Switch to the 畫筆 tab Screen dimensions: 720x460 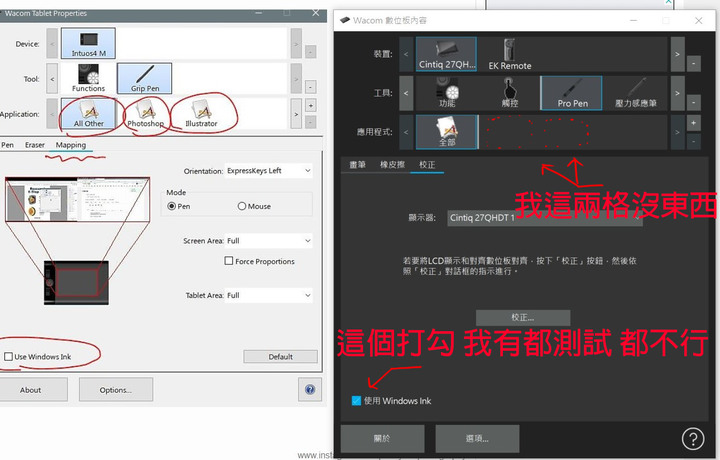coord(357,164)
